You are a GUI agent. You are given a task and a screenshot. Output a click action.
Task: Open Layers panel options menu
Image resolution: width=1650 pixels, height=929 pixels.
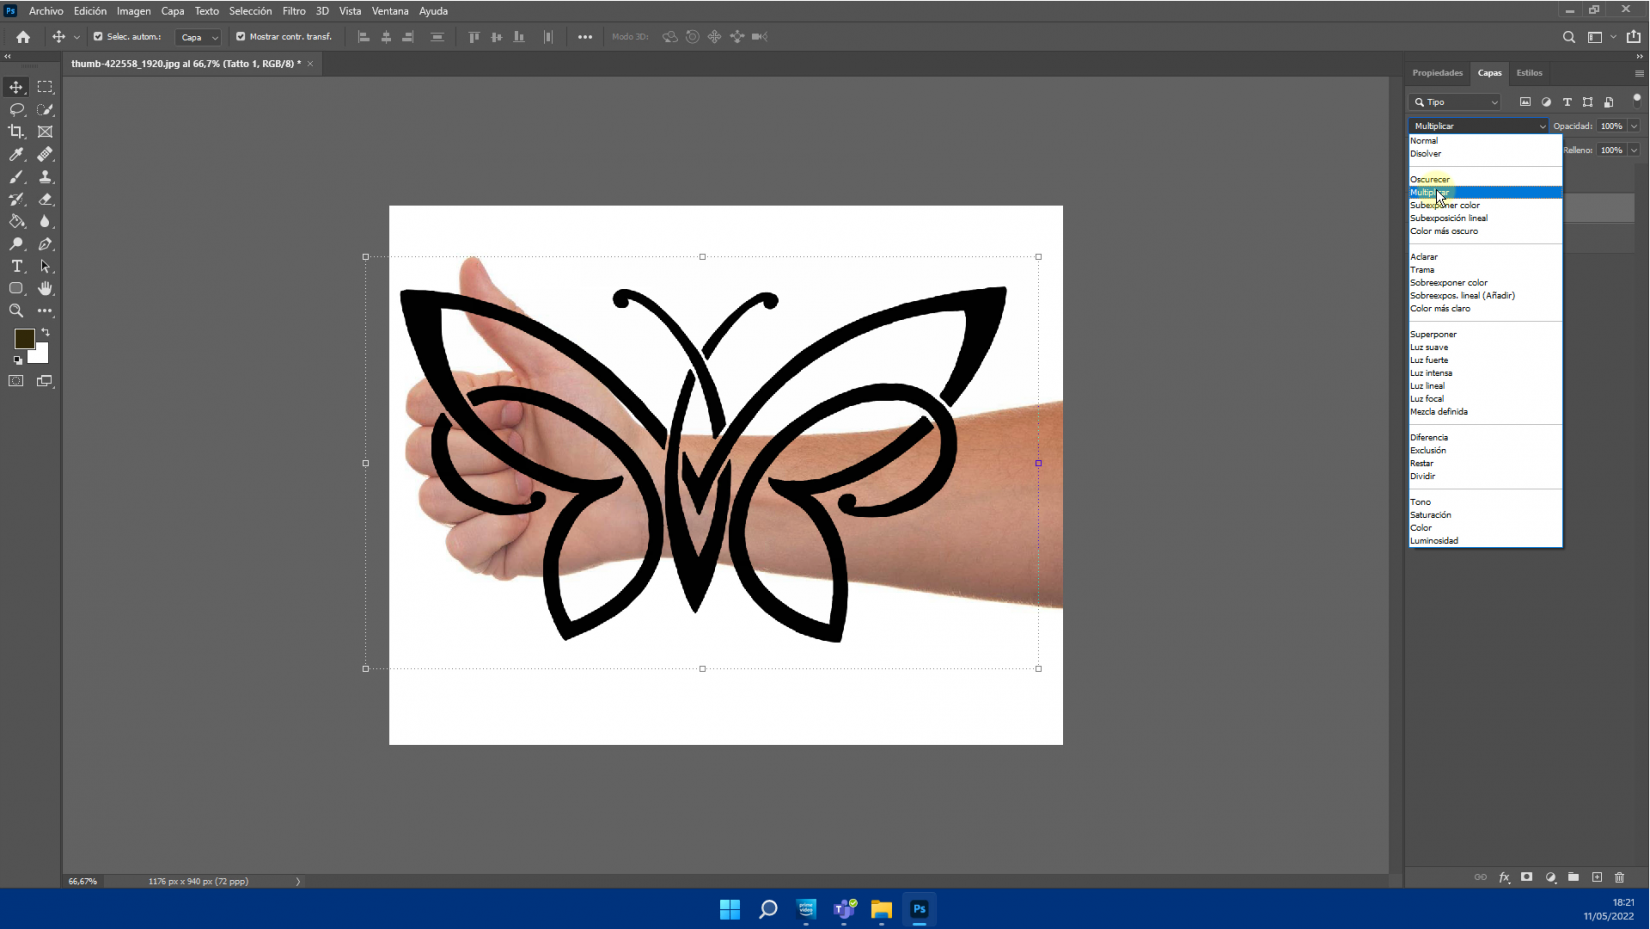(x=1639, y=73)
